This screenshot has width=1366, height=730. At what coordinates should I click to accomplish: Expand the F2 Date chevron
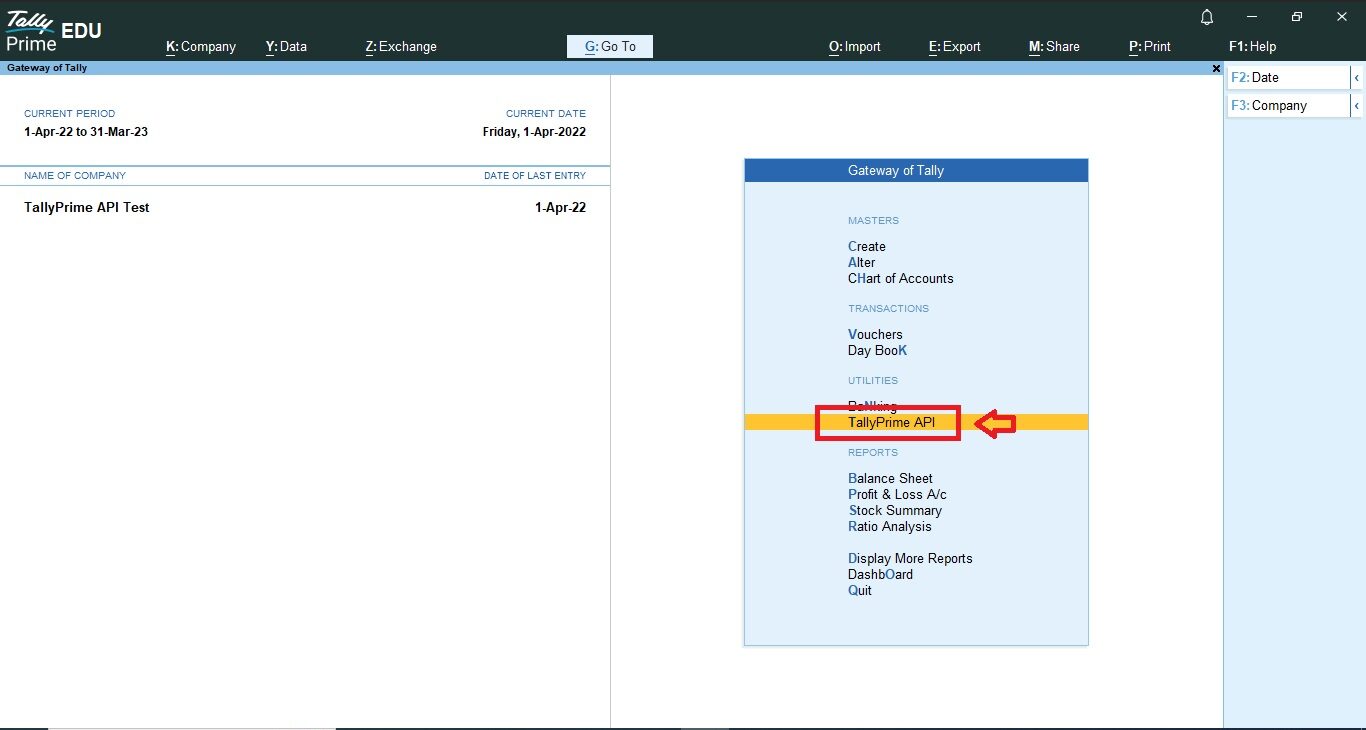(1357, 77)
